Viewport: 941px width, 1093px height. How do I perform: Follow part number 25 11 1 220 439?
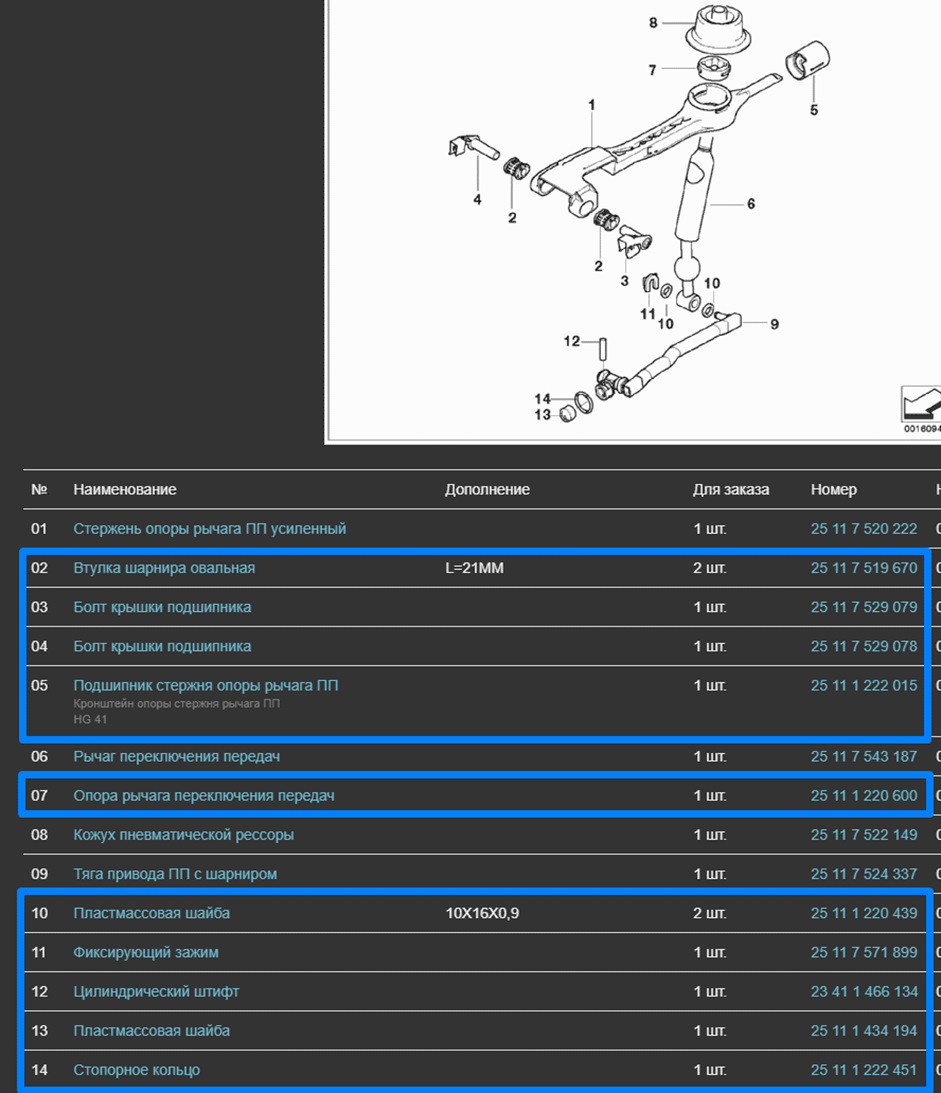click(x=864, y=912)
